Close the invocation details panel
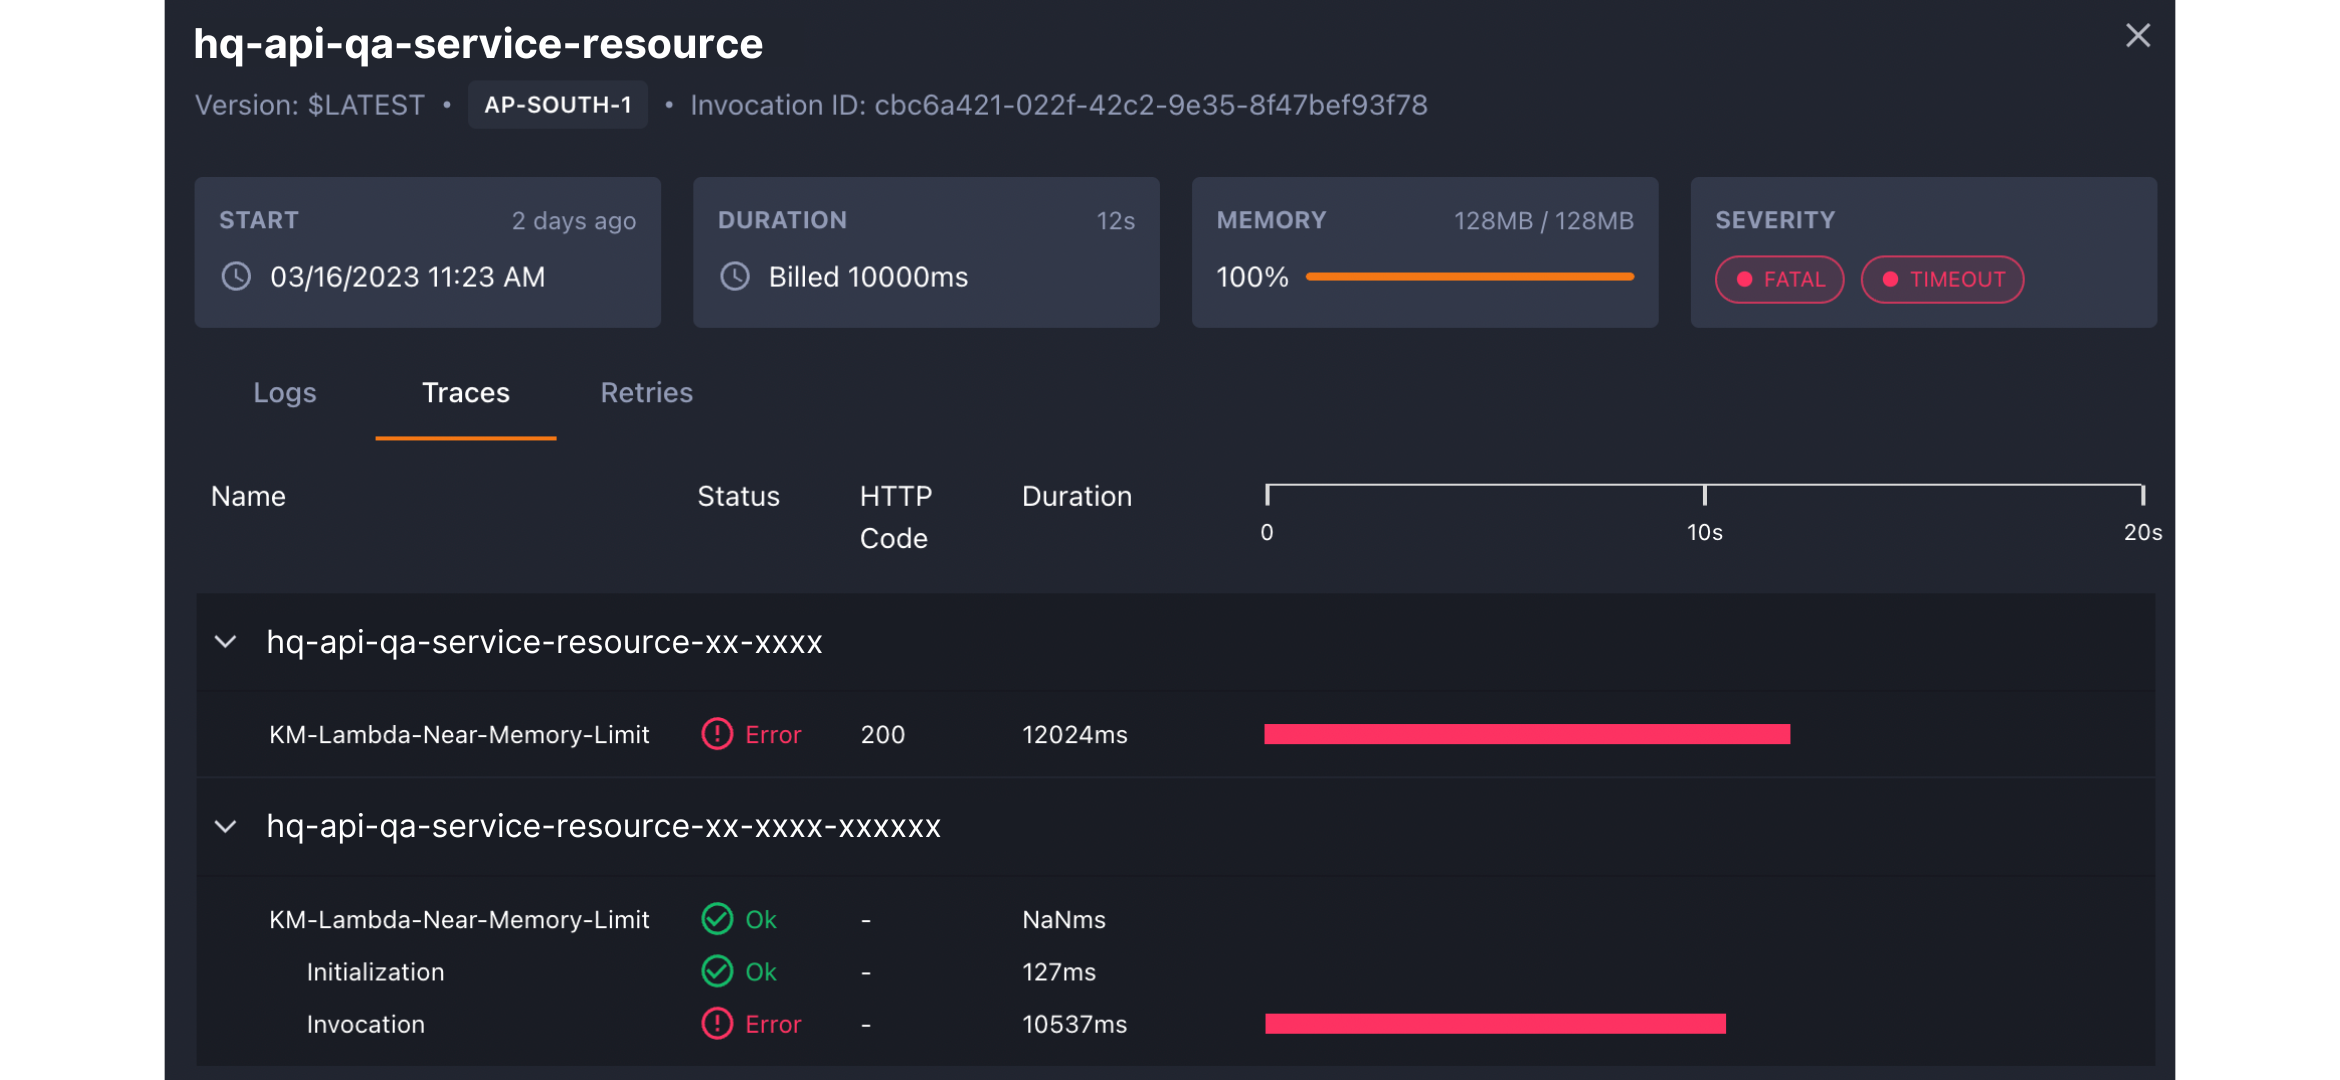This screenshot has height=1080, width=2340. coord(2137,36)
